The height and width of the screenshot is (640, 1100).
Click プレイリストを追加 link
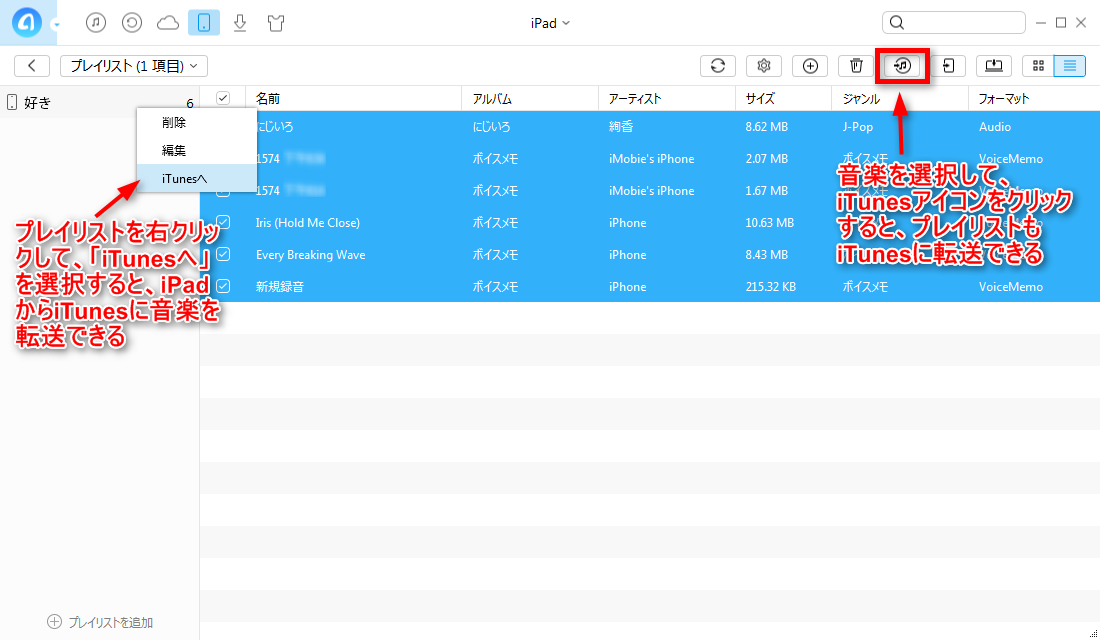coord(110,622)
